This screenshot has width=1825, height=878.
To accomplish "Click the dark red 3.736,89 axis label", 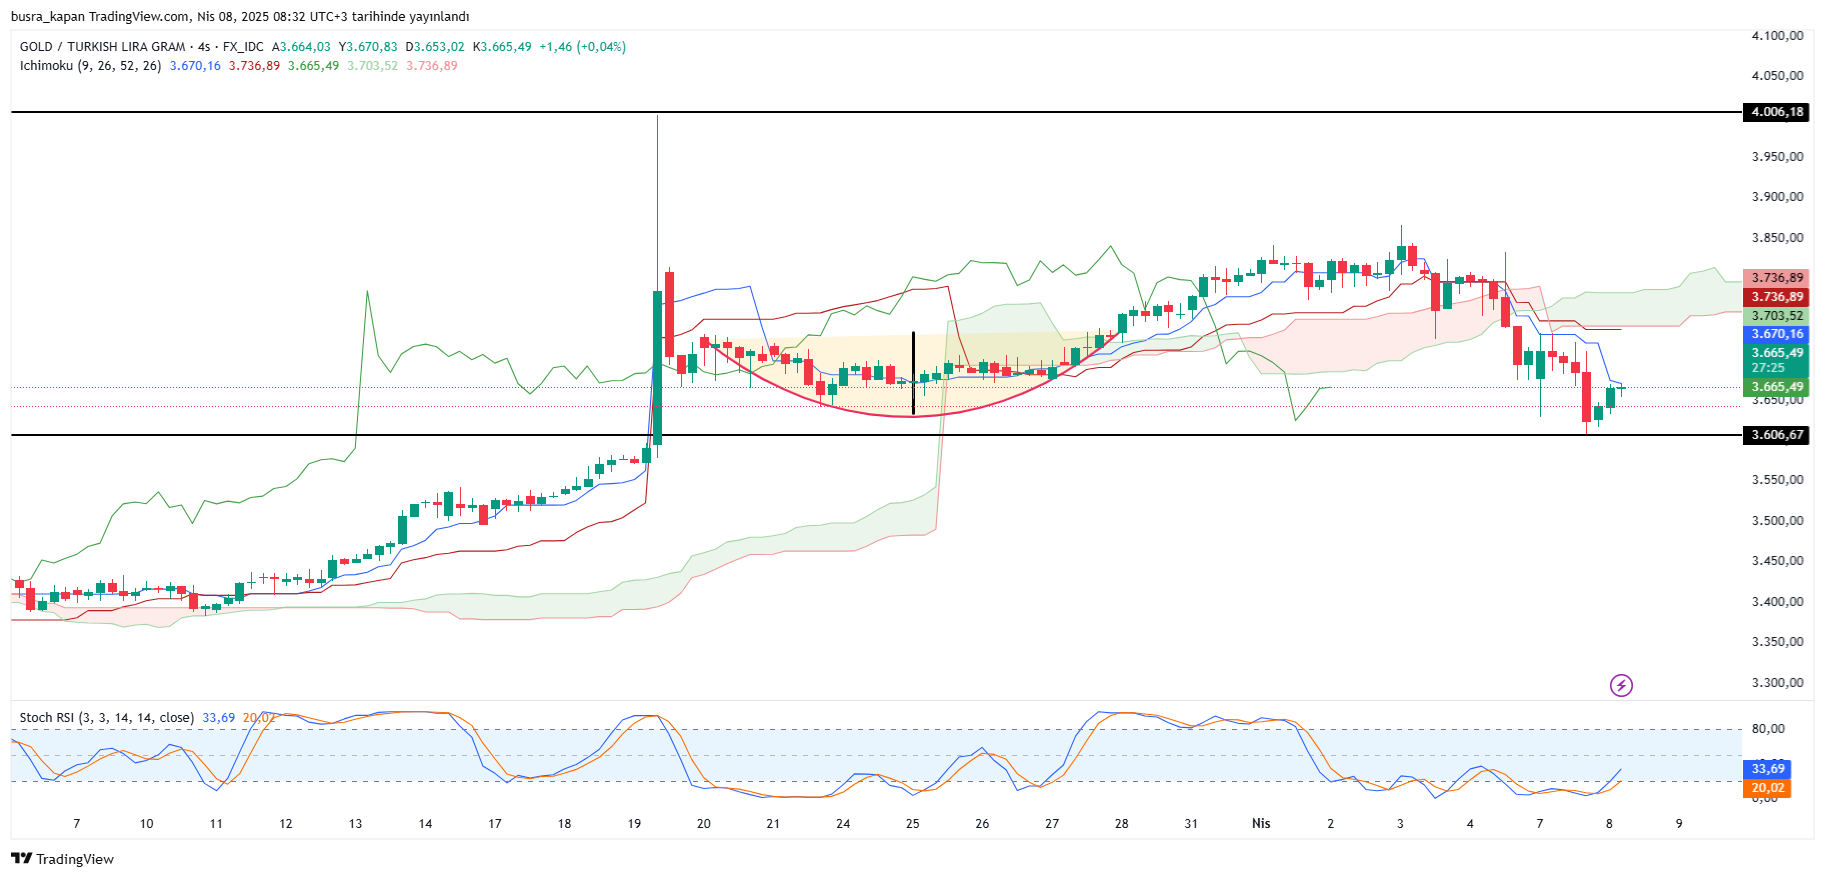I will click(1777, 297).
